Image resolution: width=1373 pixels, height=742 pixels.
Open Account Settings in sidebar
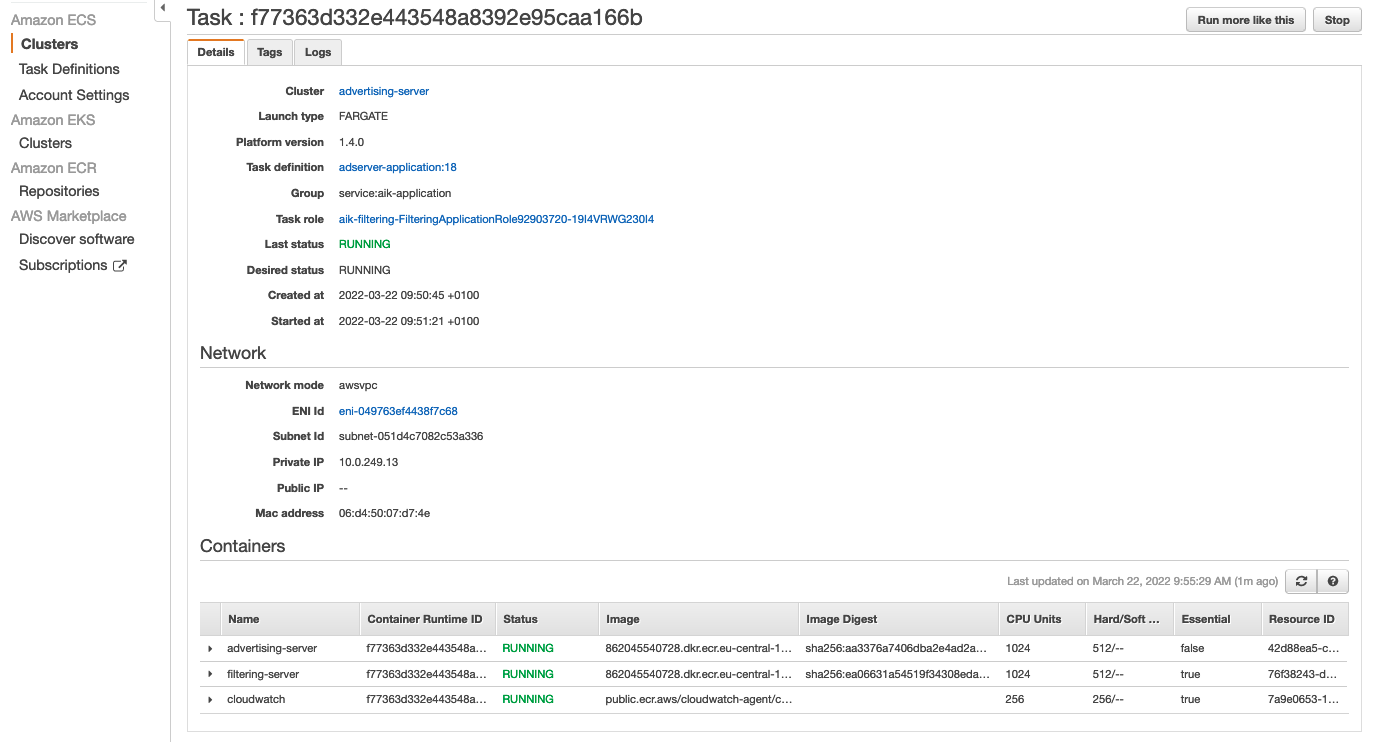(74, 95)
